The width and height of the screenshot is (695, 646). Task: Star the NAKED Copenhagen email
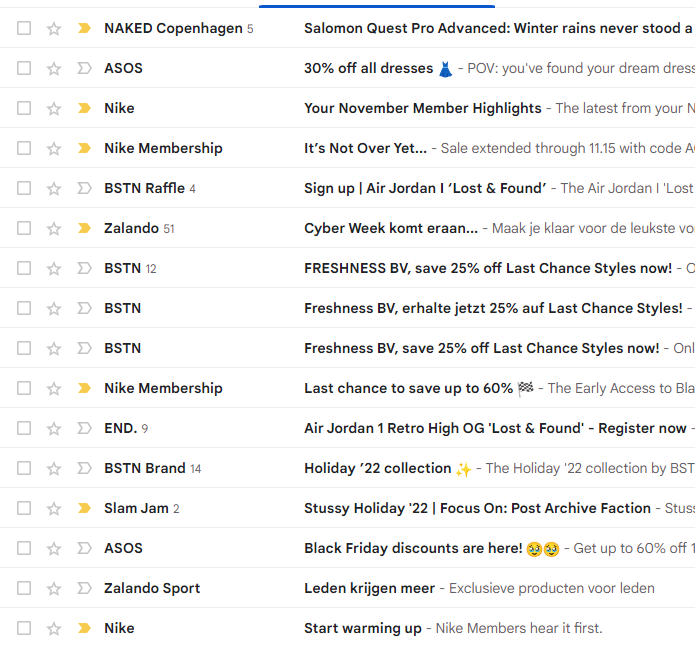[54, 29]
